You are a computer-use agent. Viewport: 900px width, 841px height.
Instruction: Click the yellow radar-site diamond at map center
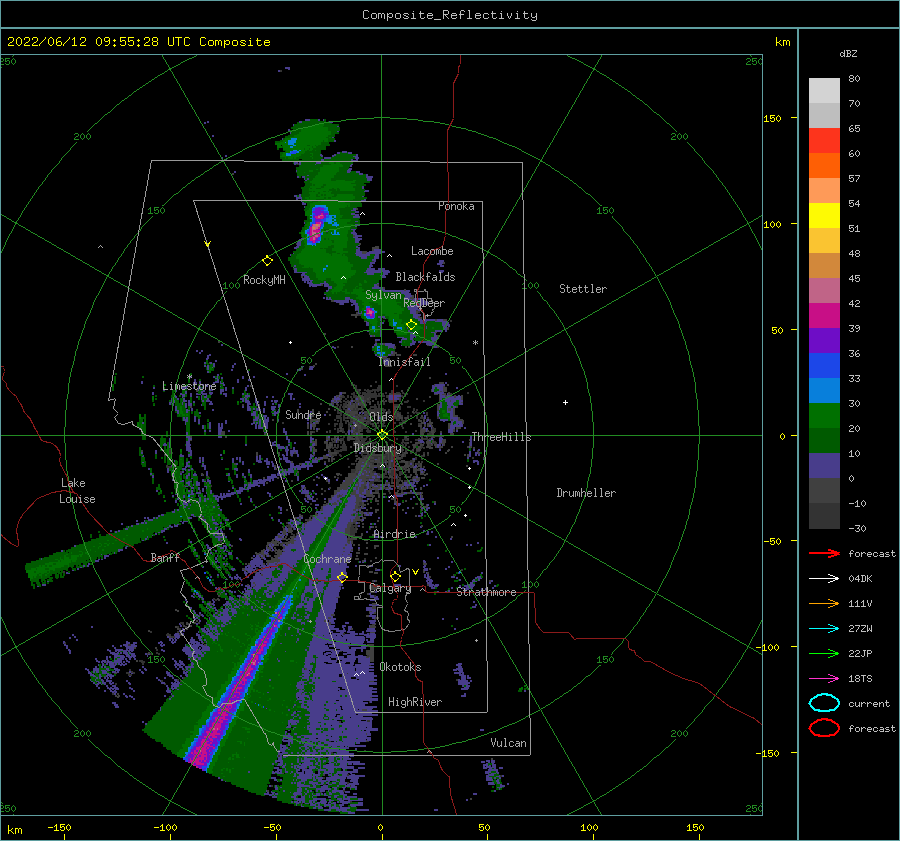coord(382,435)
